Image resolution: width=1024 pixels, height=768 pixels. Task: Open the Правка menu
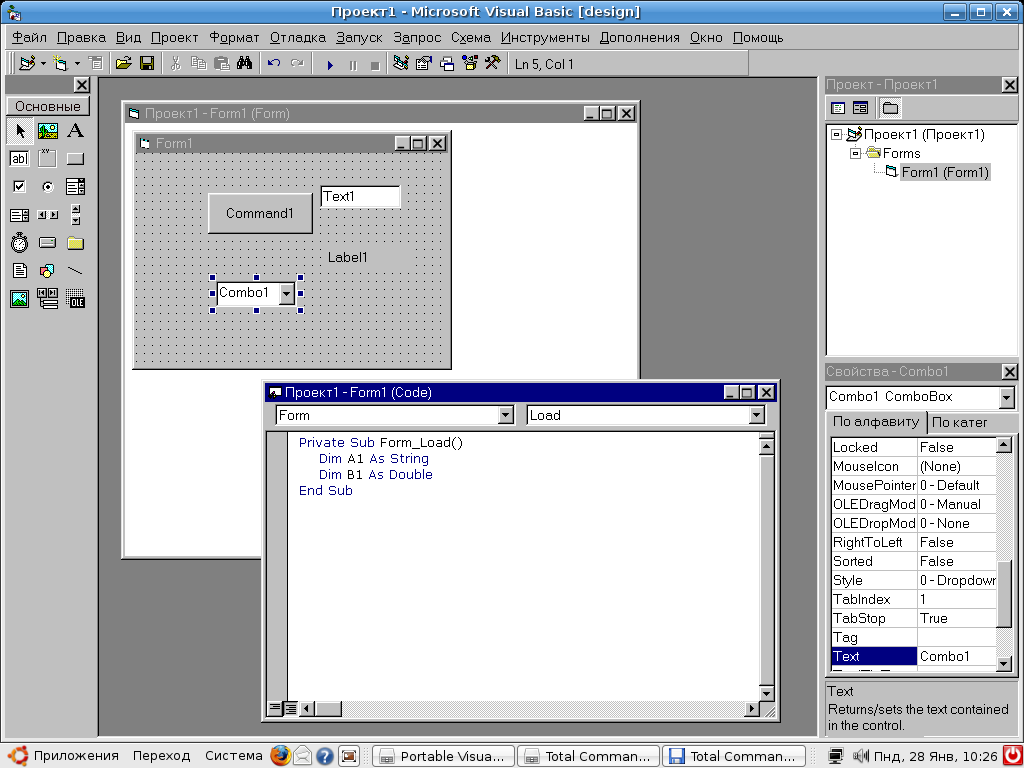[81, 38]
